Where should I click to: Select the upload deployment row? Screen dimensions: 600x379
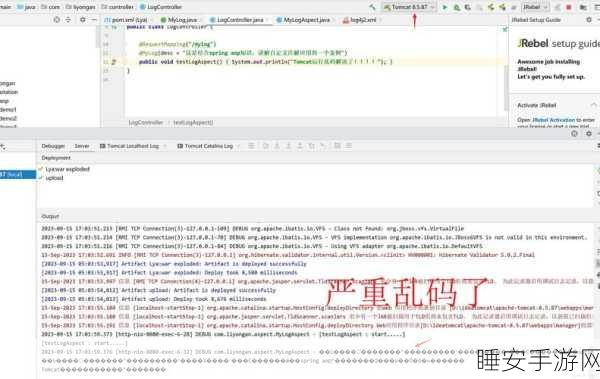[54, 178]
